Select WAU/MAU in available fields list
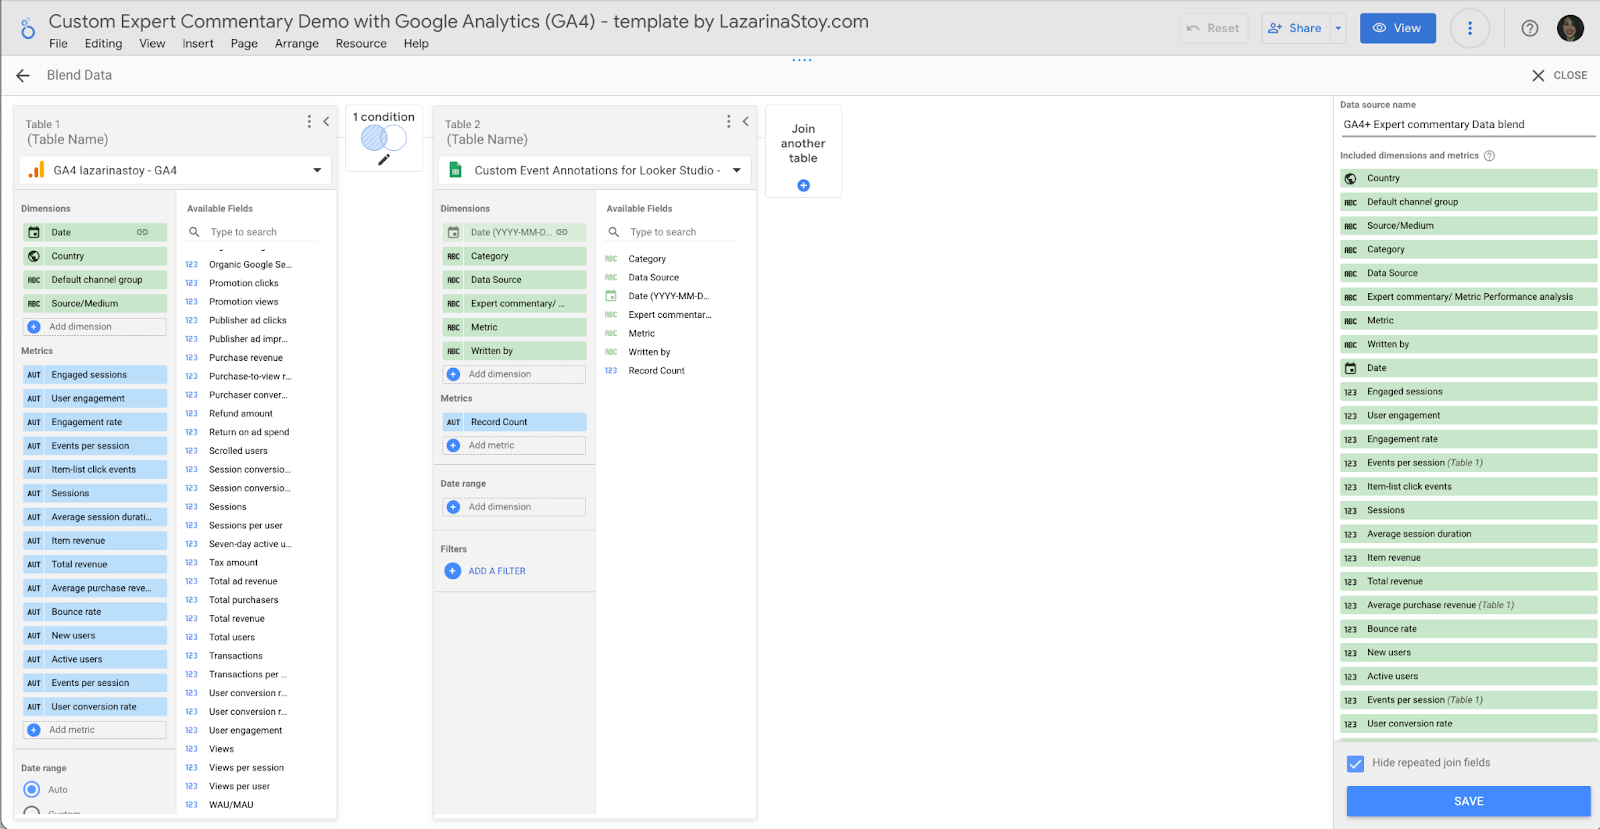 (231, 805)
